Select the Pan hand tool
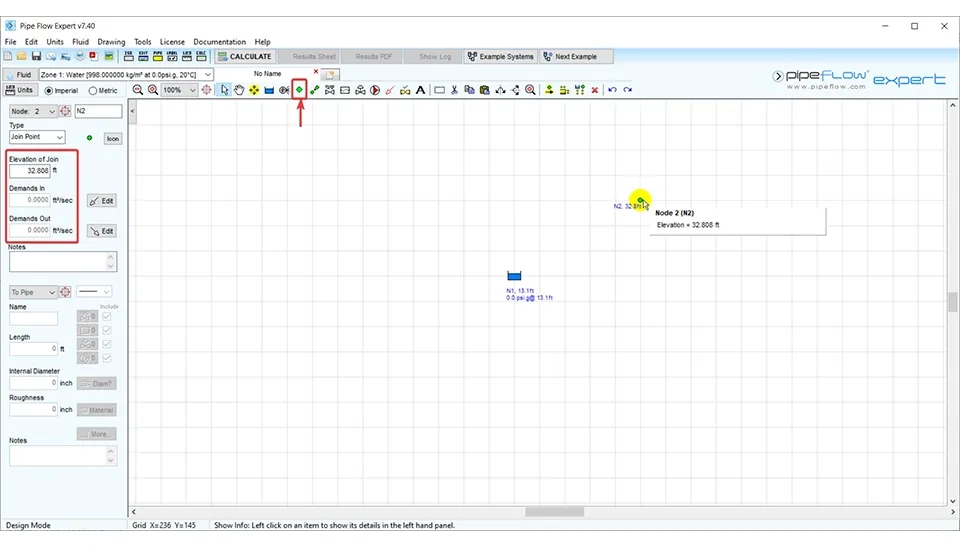The width and height of the screenshot is (960, 548). [239, 90]
